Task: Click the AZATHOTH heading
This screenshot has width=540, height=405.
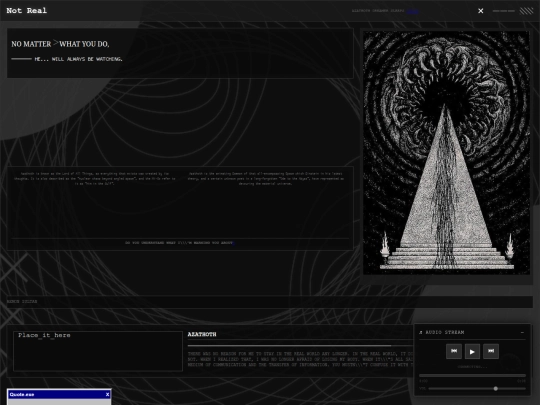Action: [202, 334]
